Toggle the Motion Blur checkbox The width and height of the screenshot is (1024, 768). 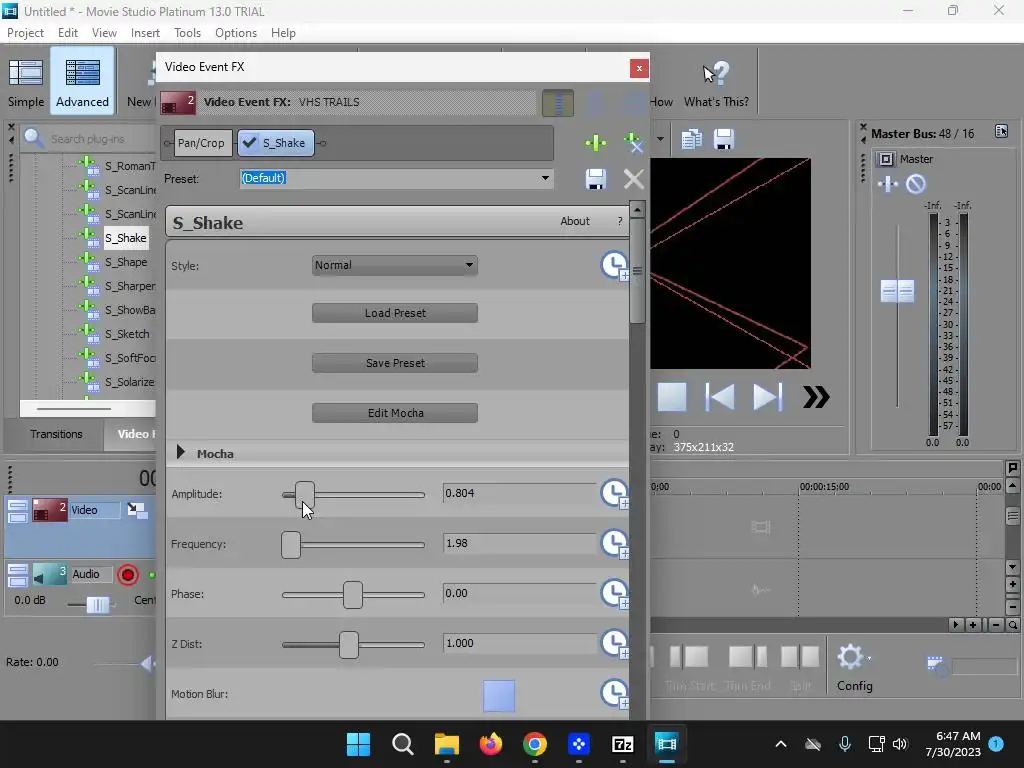click(x=499, y=696)
